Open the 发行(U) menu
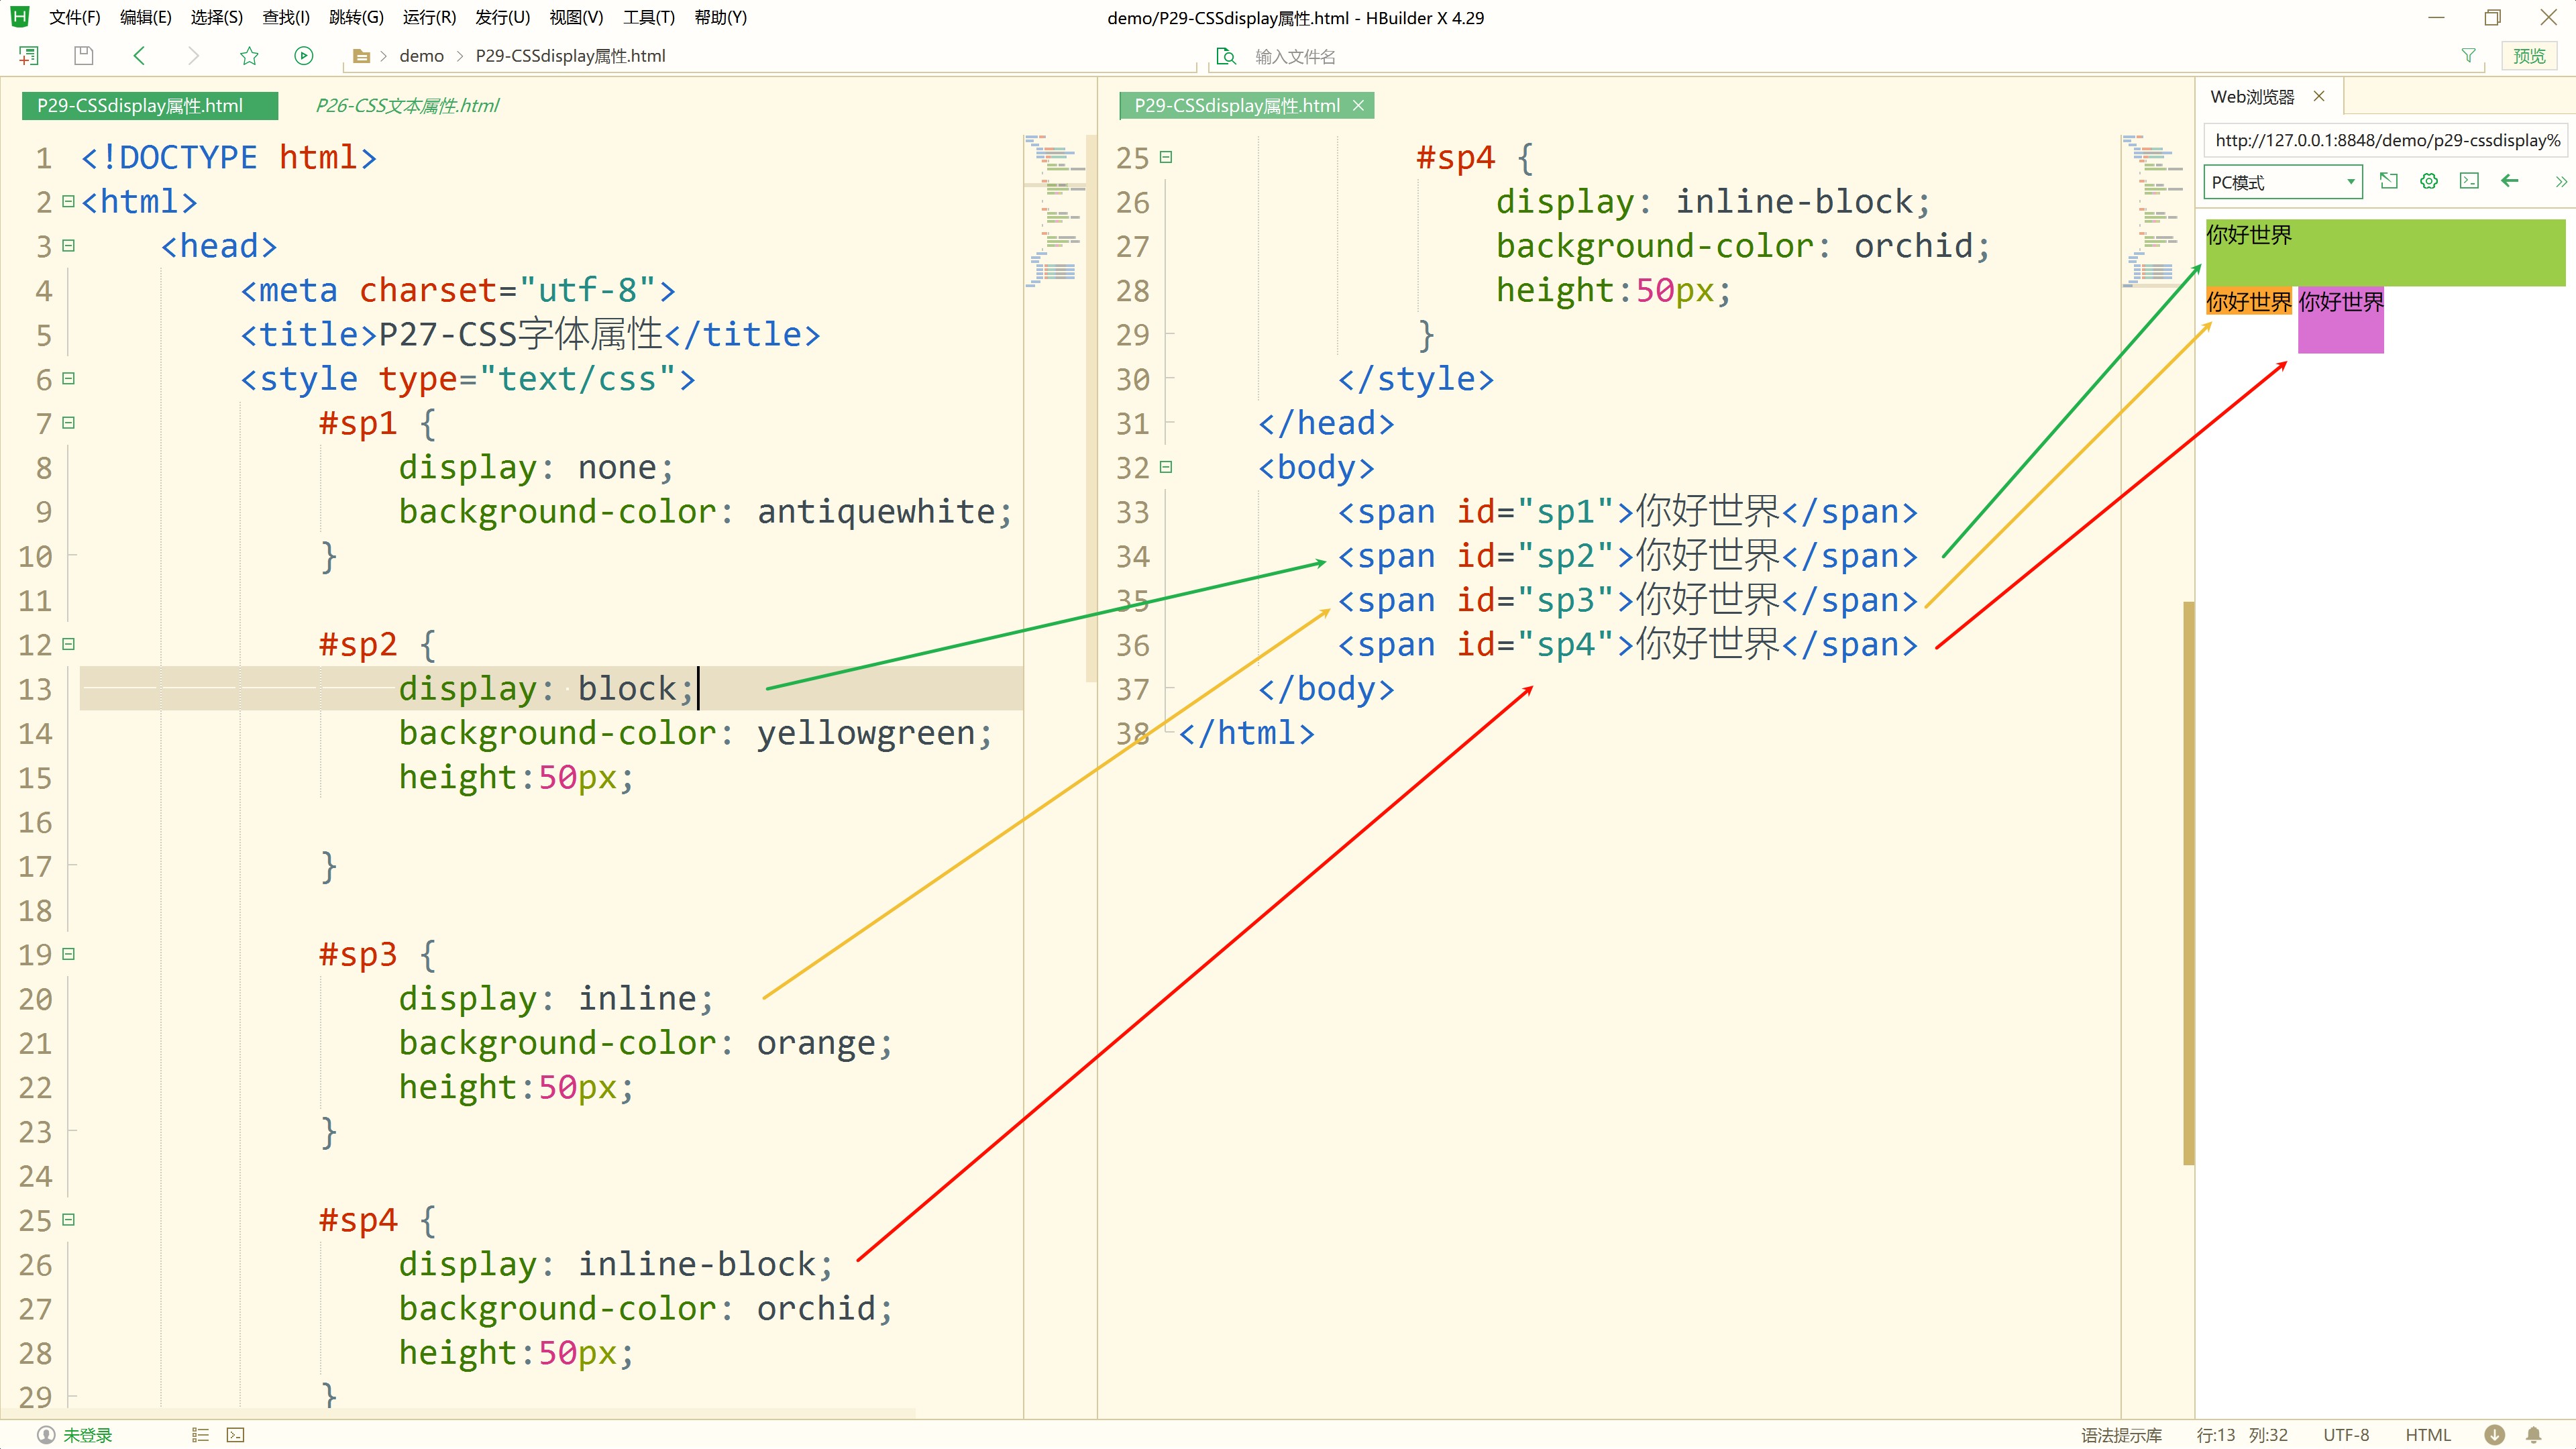This screenshot has height=1449, width=2576. coord(502,17)
